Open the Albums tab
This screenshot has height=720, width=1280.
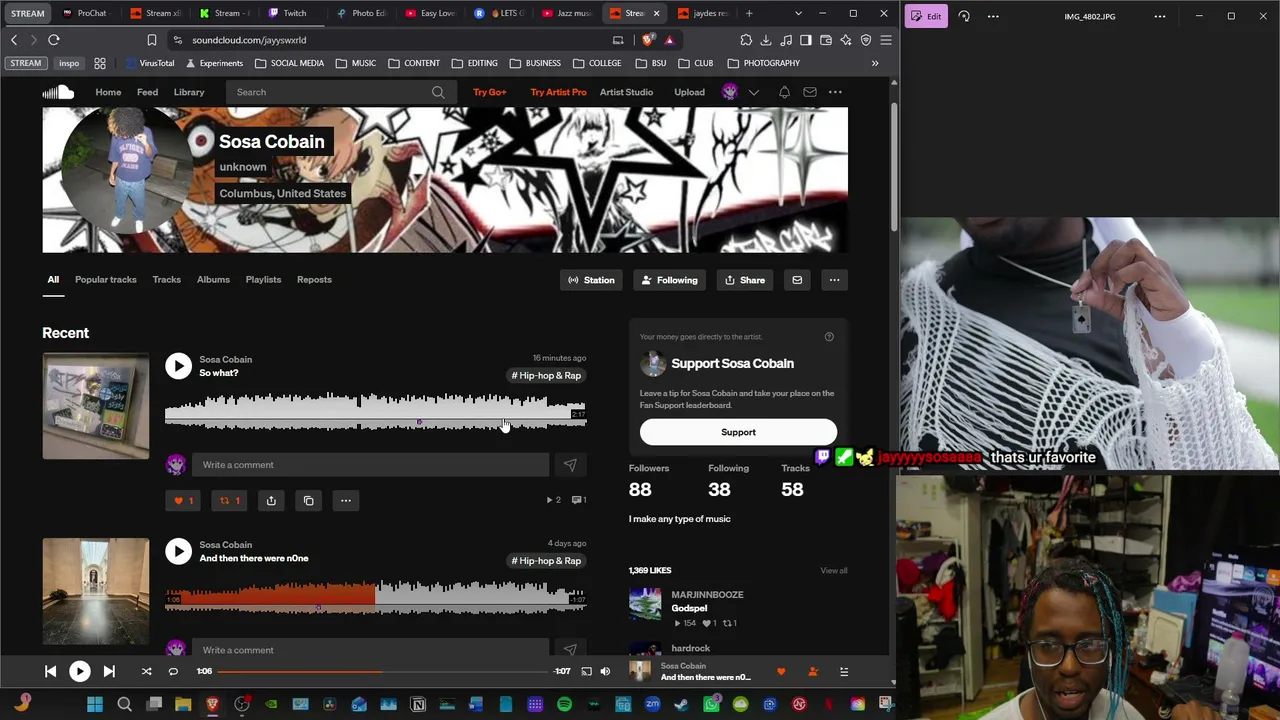[x=213, y=280]
